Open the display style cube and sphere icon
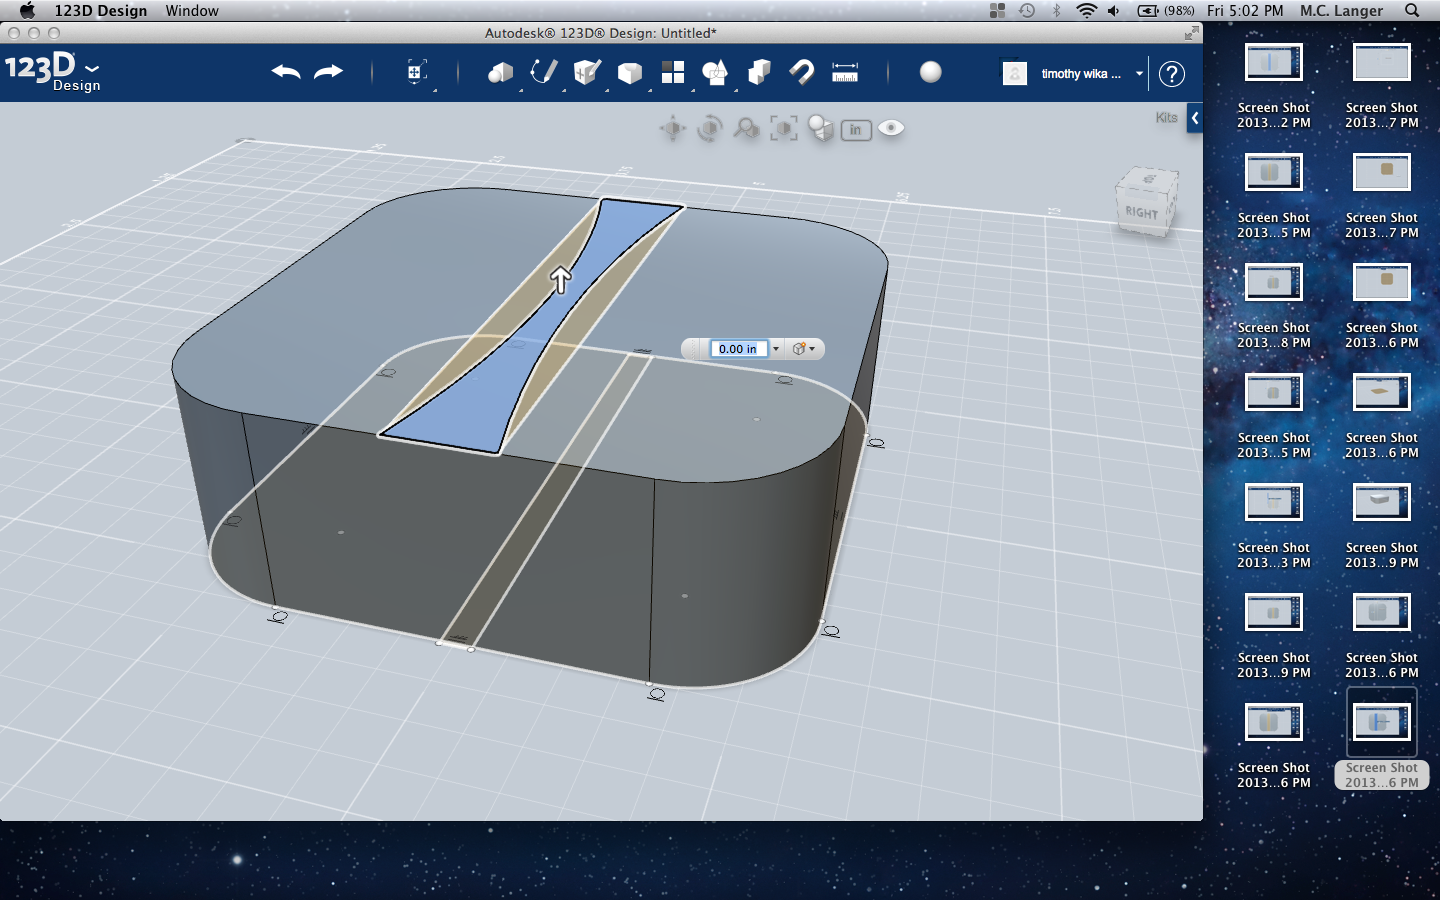This screenshot has height=900, width=1440. pos(821,128)
